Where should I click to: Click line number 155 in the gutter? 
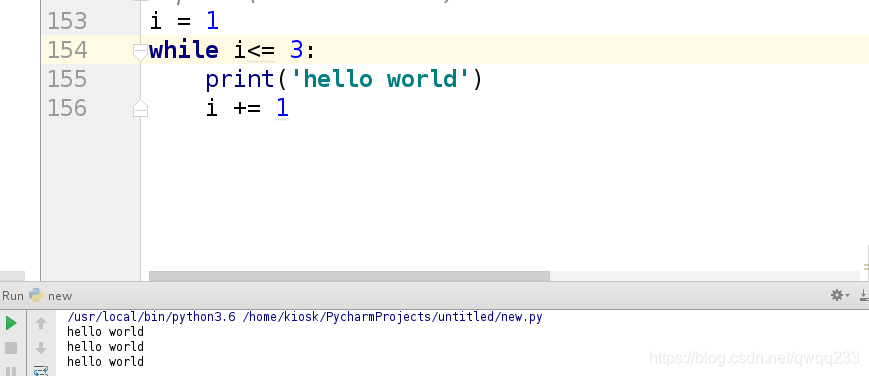click(67, 79)
